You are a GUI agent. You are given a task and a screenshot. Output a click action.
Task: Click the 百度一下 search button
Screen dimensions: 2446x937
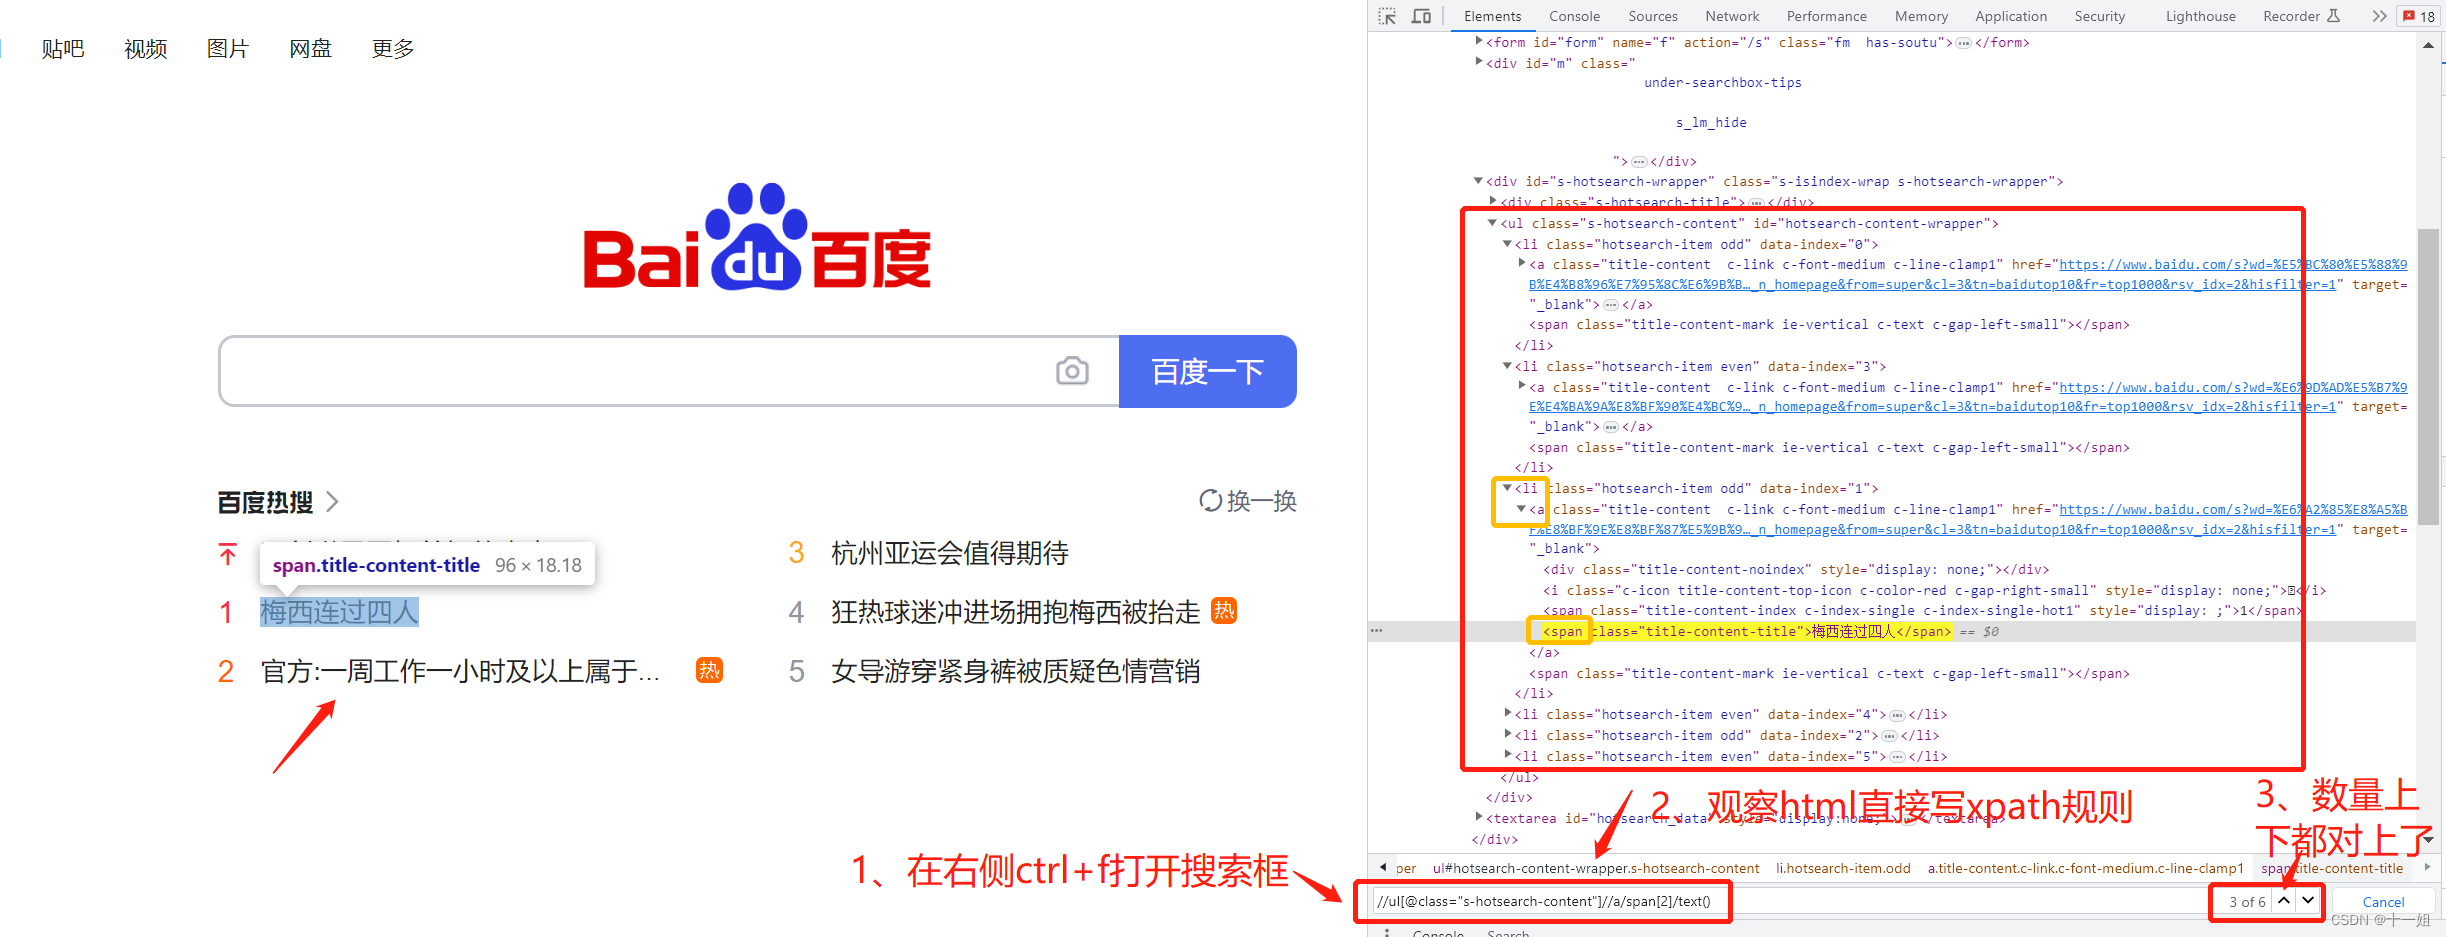coord(1207,371)
